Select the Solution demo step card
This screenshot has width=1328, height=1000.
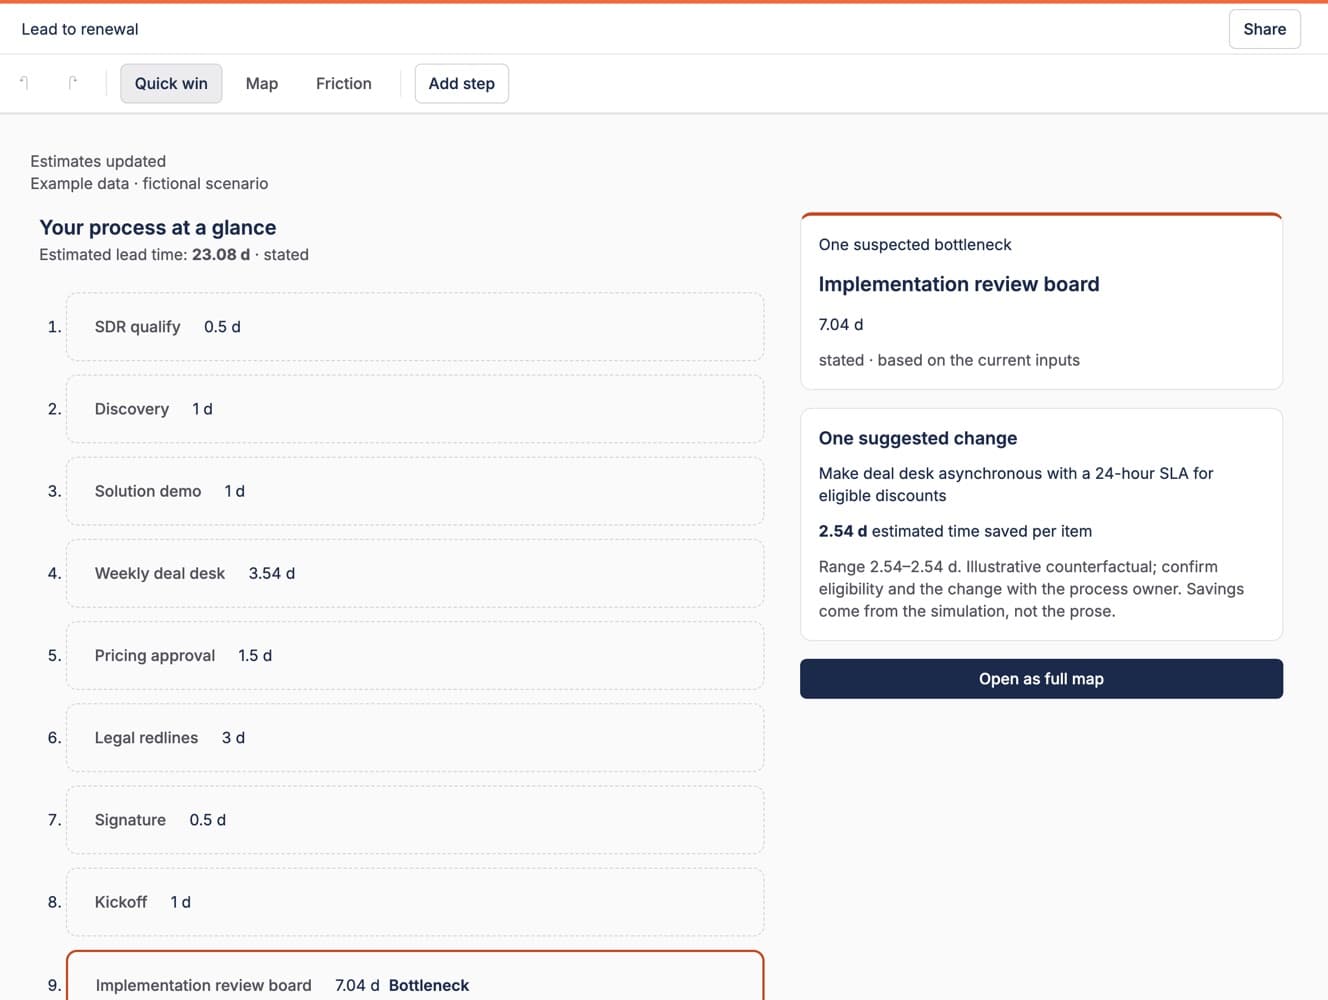point(415,491)
